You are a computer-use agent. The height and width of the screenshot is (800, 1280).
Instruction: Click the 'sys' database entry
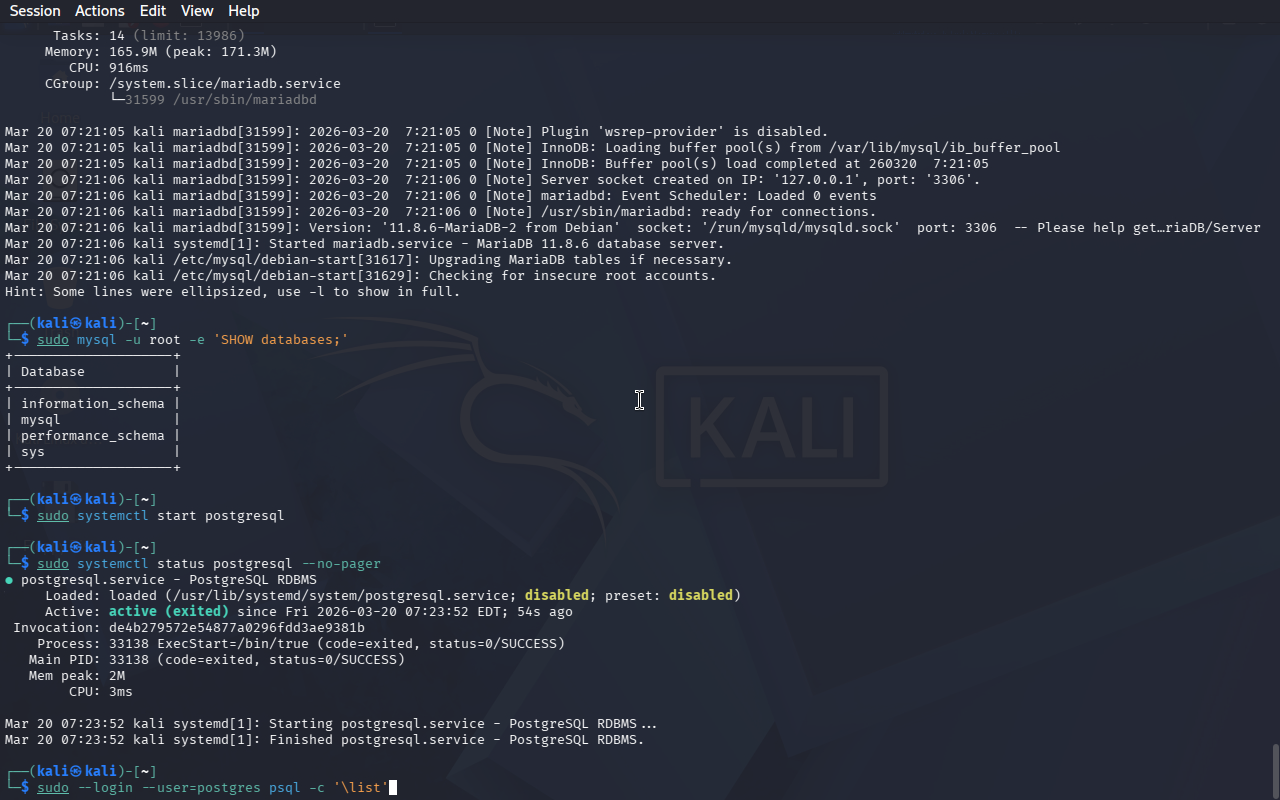pos(33,452)
